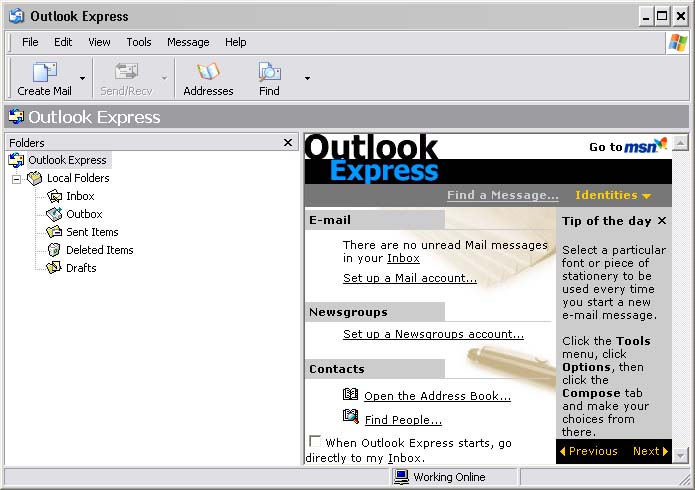Click the Sent Items folder icon

(x=54, y=232)
